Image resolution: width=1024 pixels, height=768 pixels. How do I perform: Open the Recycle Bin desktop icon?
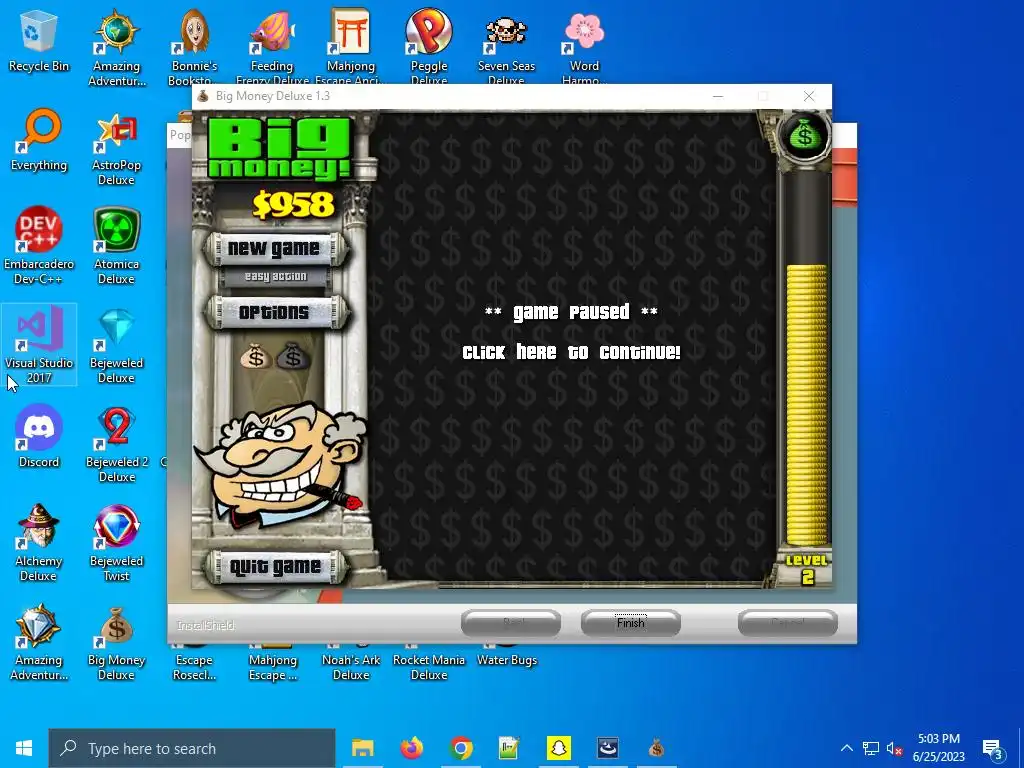39,40
